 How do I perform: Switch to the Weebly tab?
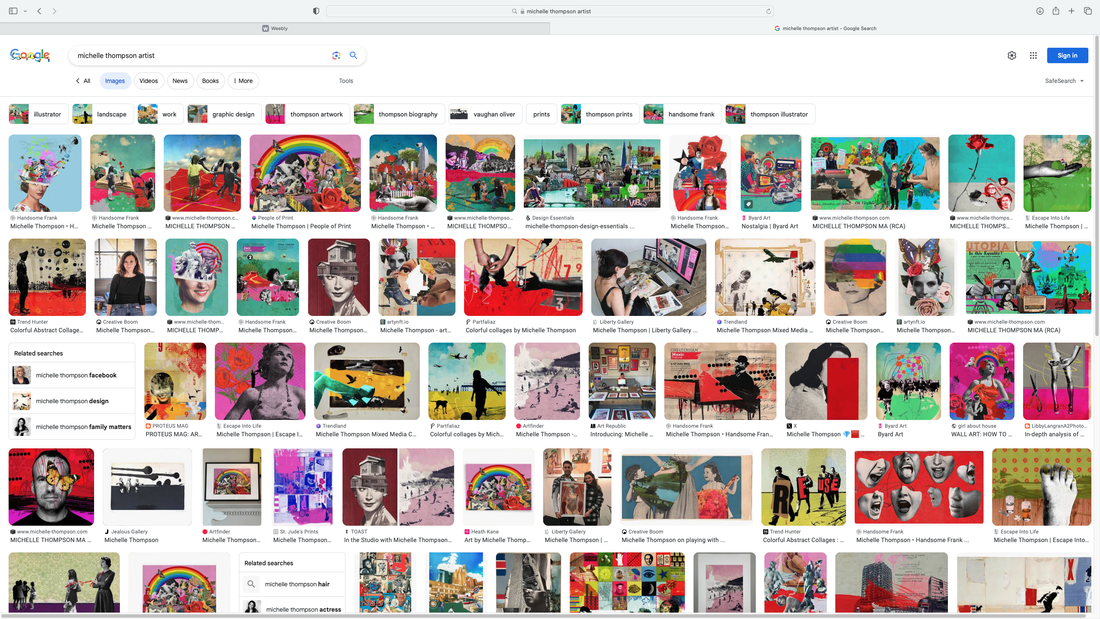[275, 28]
